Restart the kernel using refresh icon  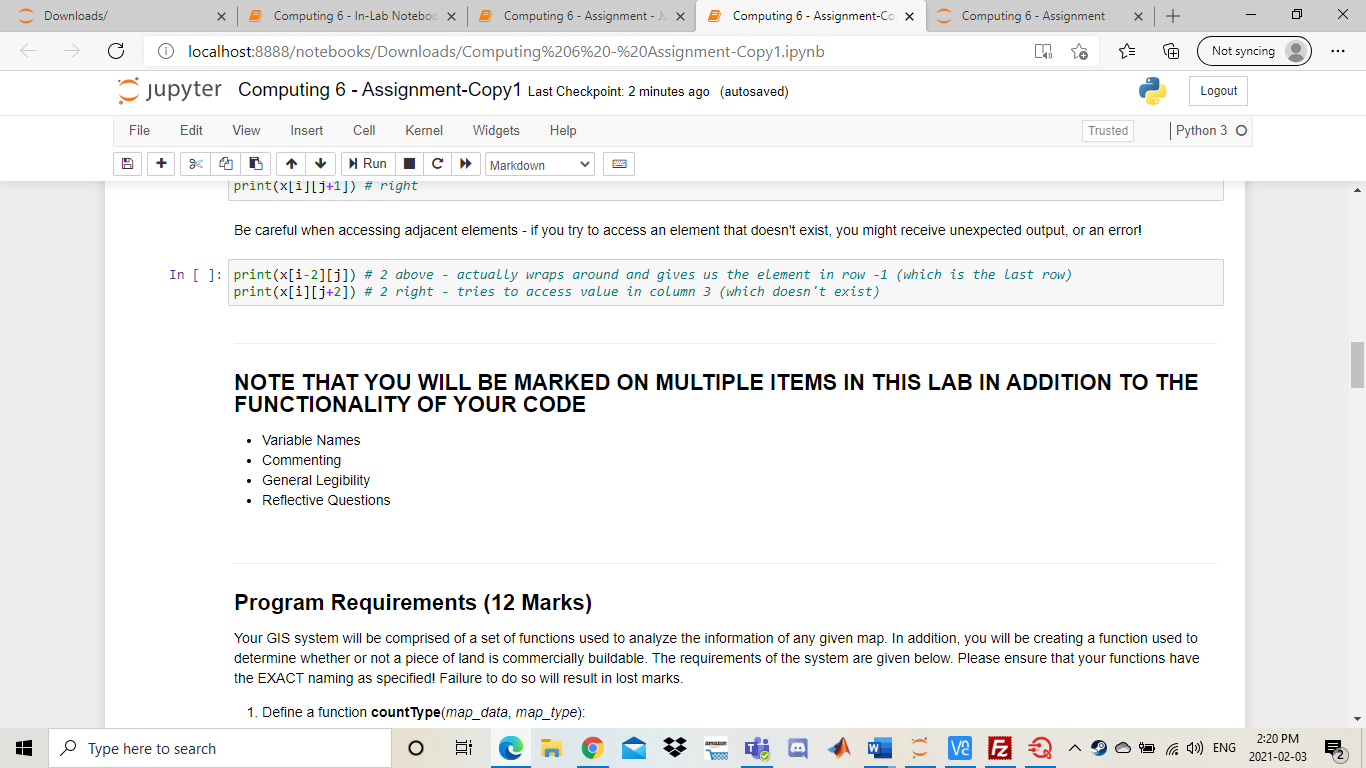pyautogui.click(x=437, y=164)
